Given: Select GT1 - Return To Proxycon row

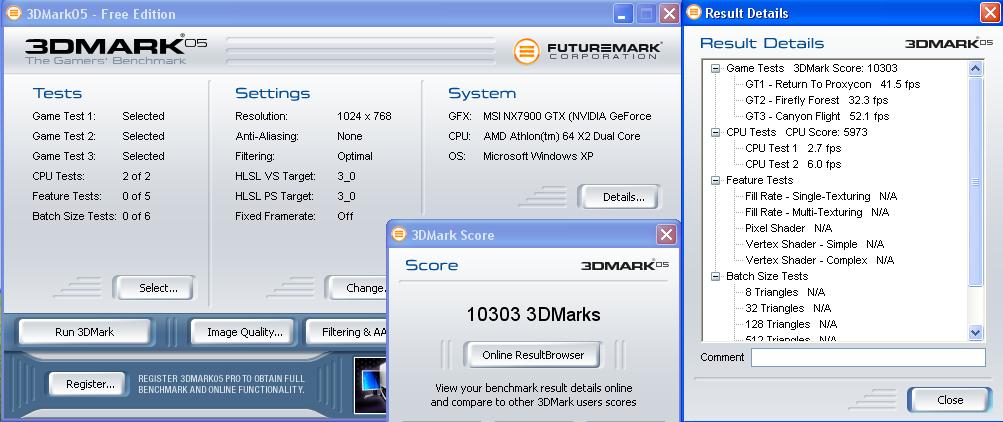Looking at the screenshot, I should tap(832, 84).
